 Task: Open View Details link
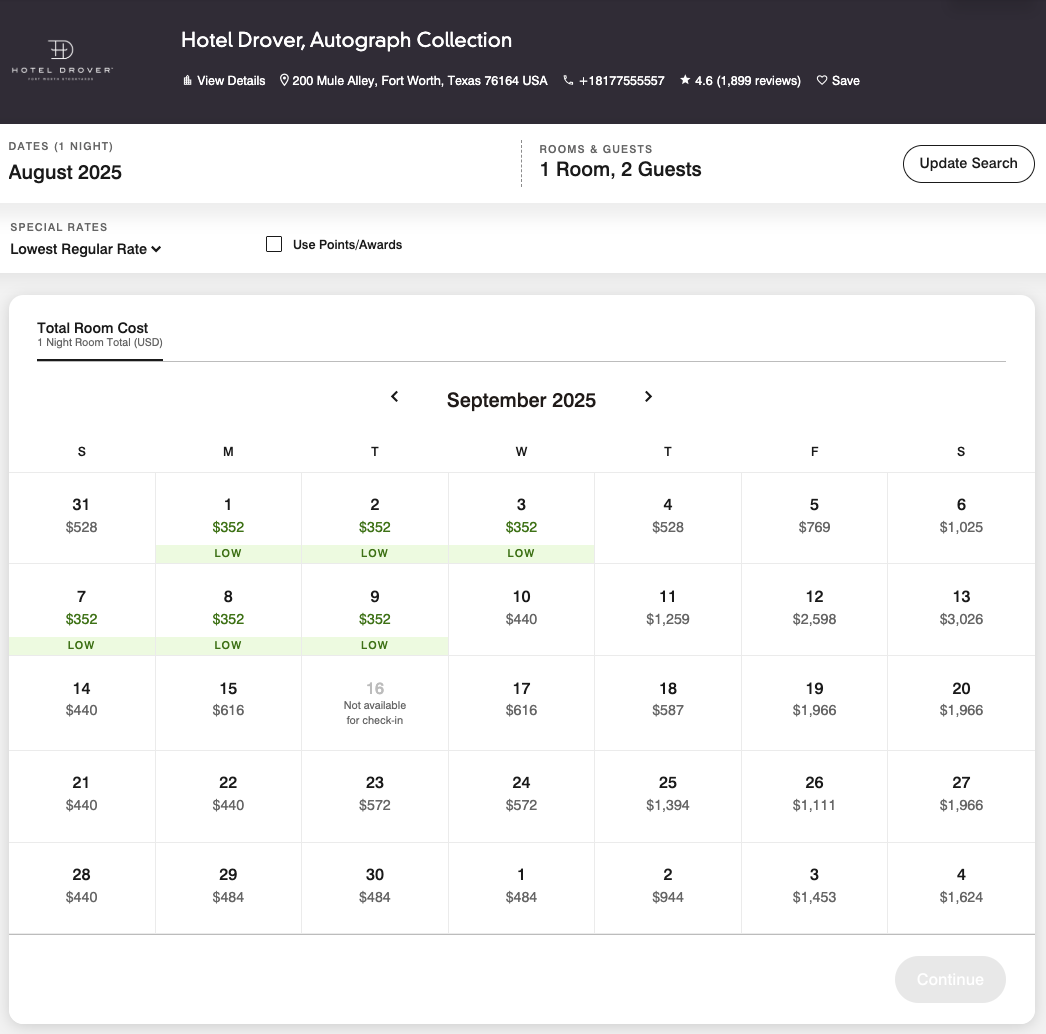point(231,81)
